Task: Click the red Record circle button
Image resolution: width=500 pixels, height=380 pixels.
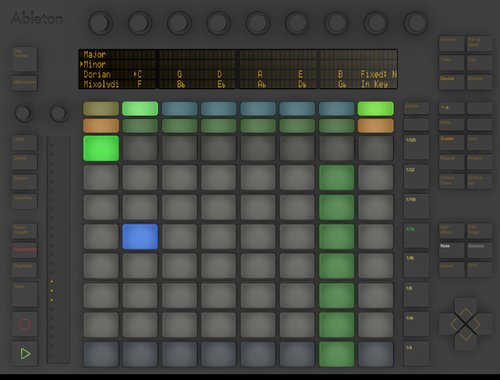Action: (x=25, y=324)
